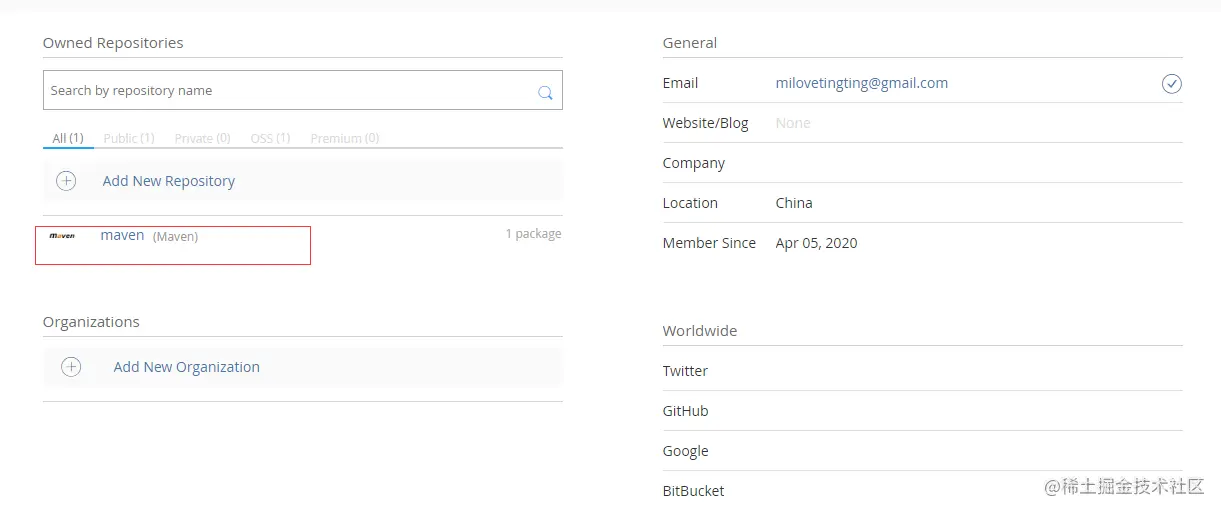1221x513 pixels.
Task: Click the GitHub row under Worldwide
Action: [x=922, y=411]
